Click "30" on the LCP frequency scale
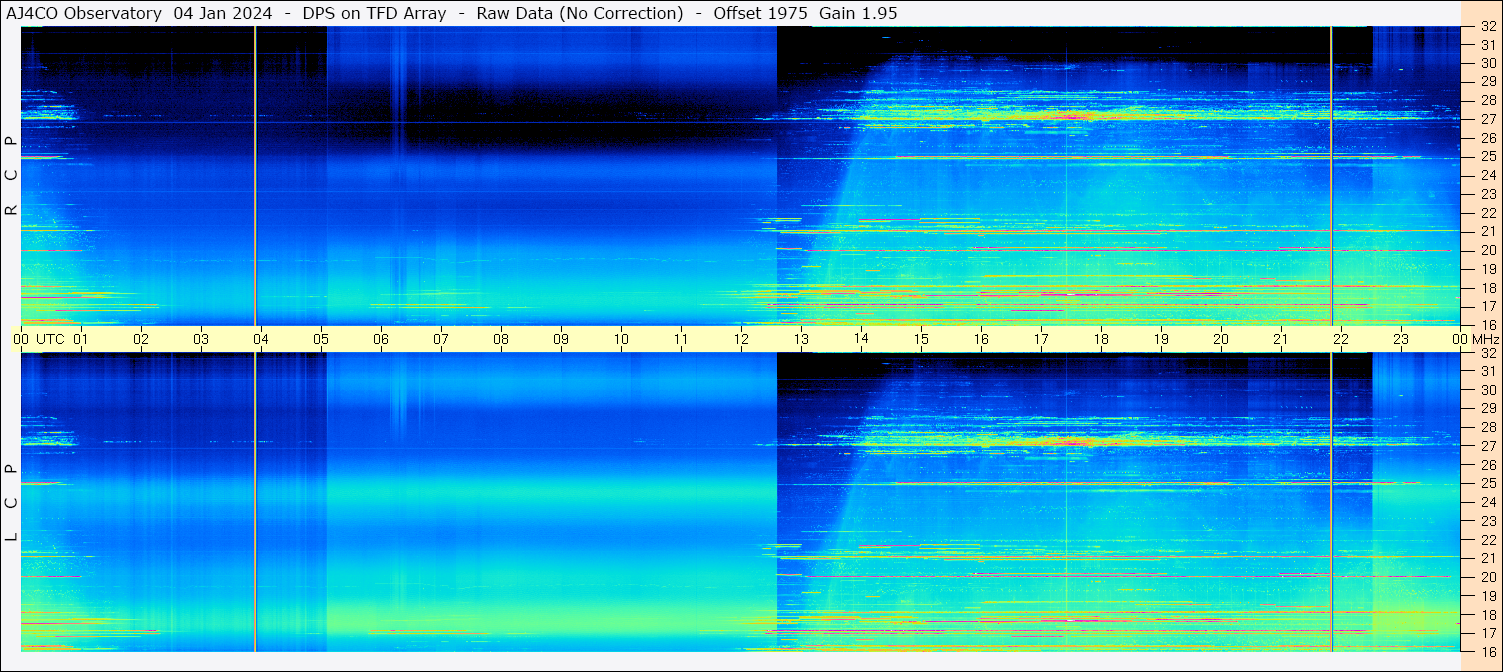The image size is (1503, 672). tap(1488, 390)
